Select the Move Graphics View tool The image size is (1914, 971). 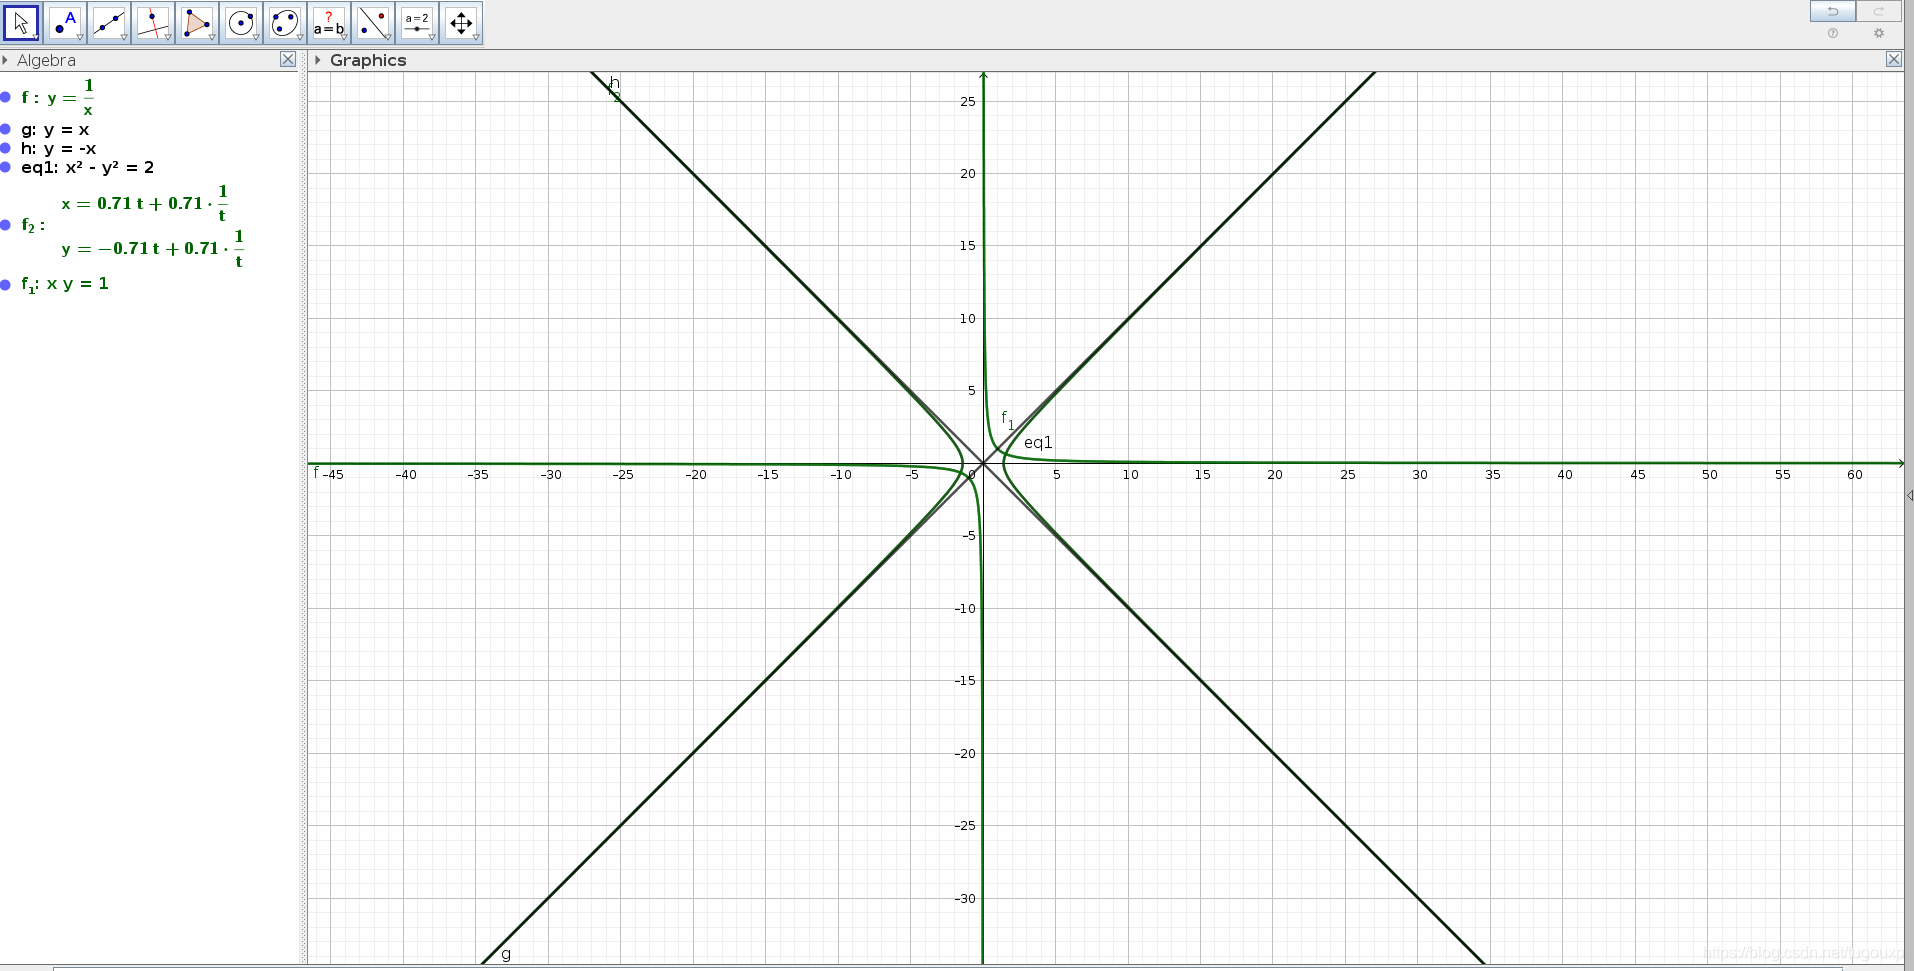coord(461,22)
